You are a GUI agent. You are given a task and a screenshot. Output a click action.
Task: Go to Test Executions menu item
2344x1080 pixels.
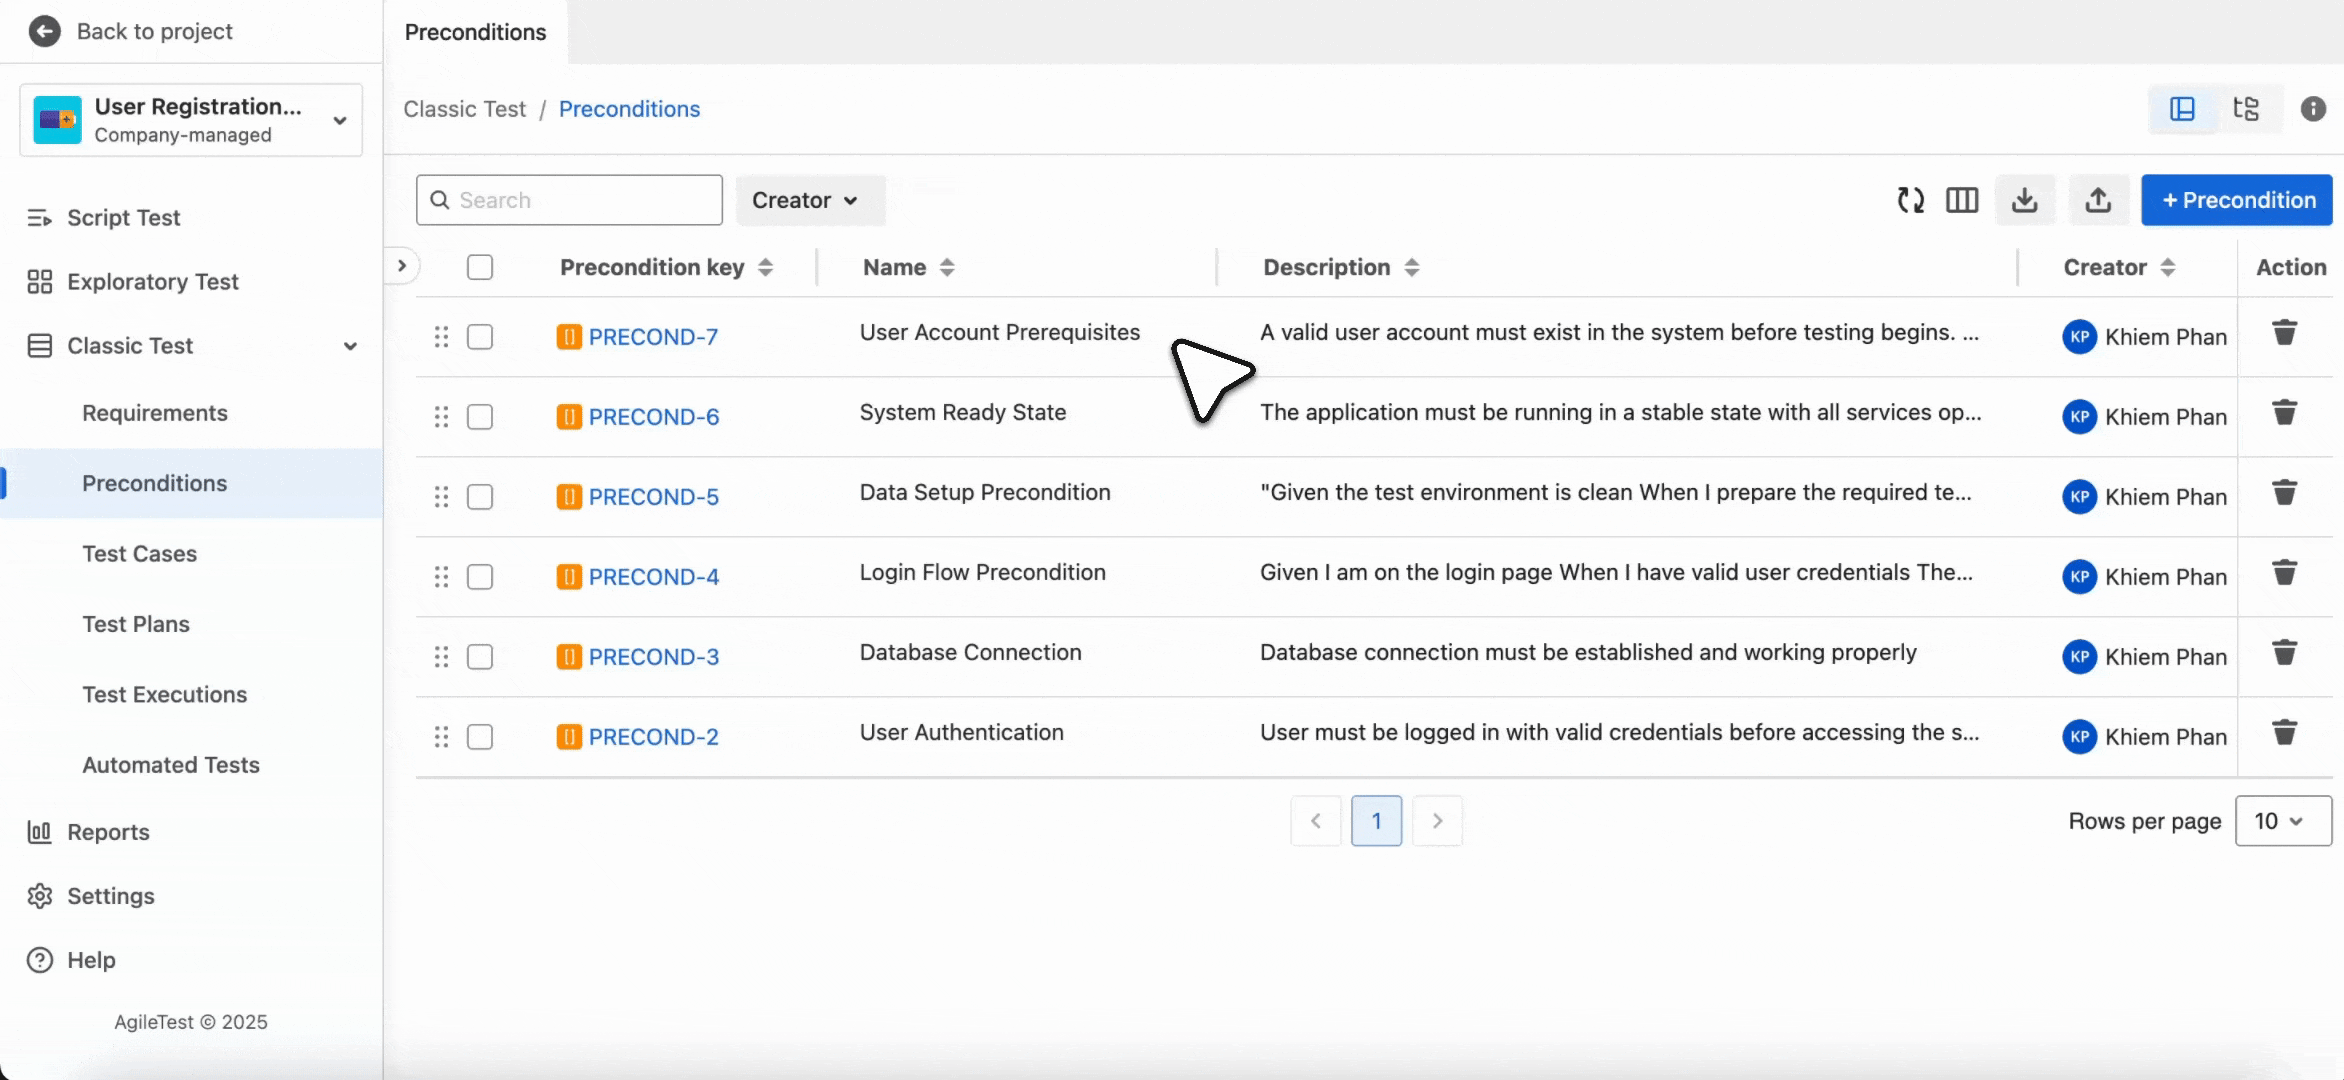(164, 694)
